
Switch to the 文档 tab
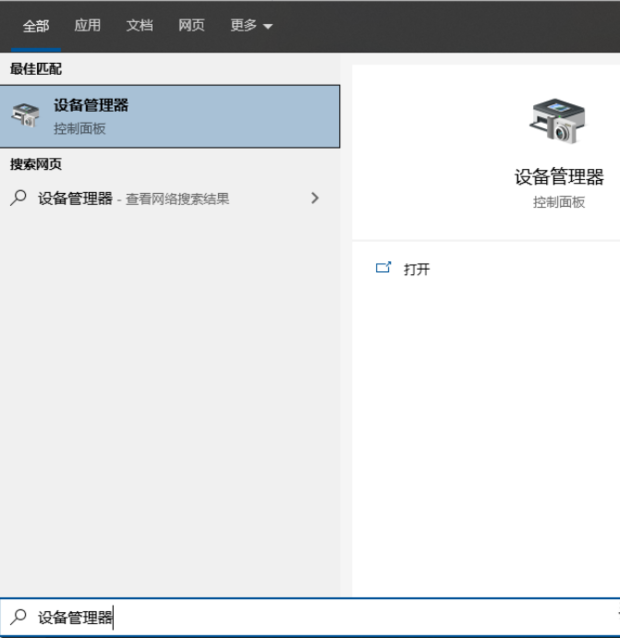point(140,25)
